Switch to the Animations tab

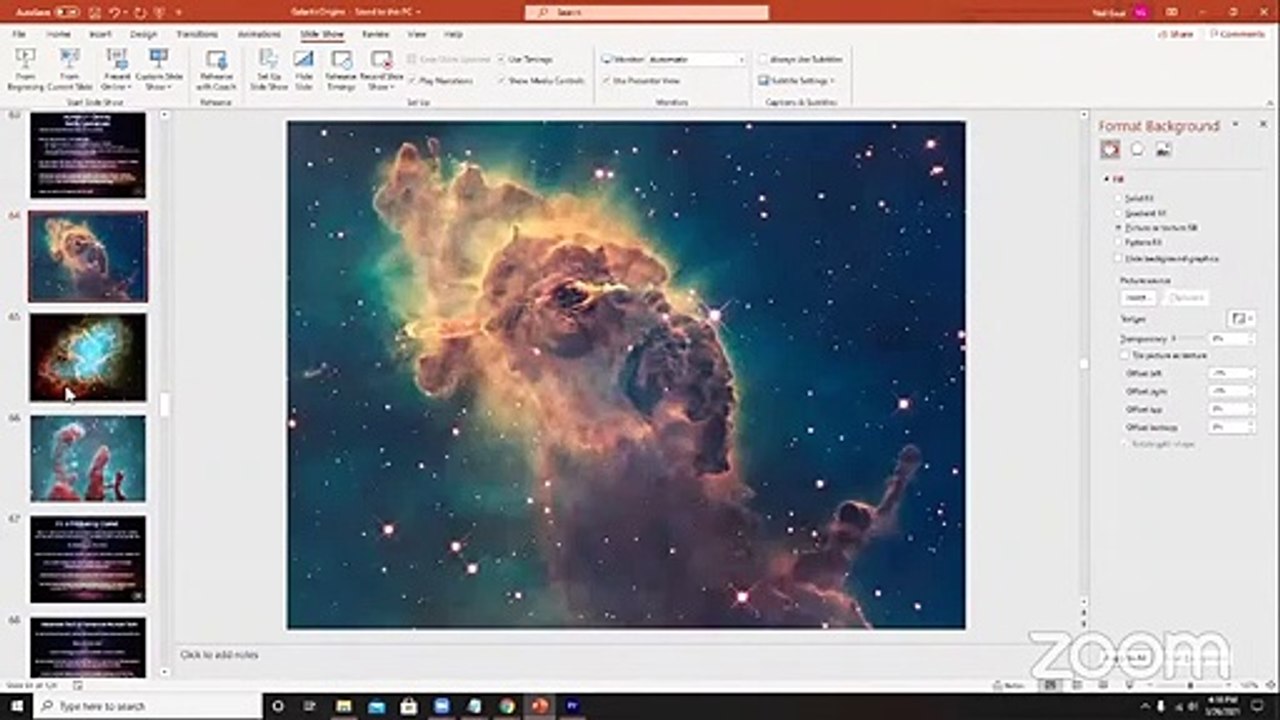click(x=259, y=34)
